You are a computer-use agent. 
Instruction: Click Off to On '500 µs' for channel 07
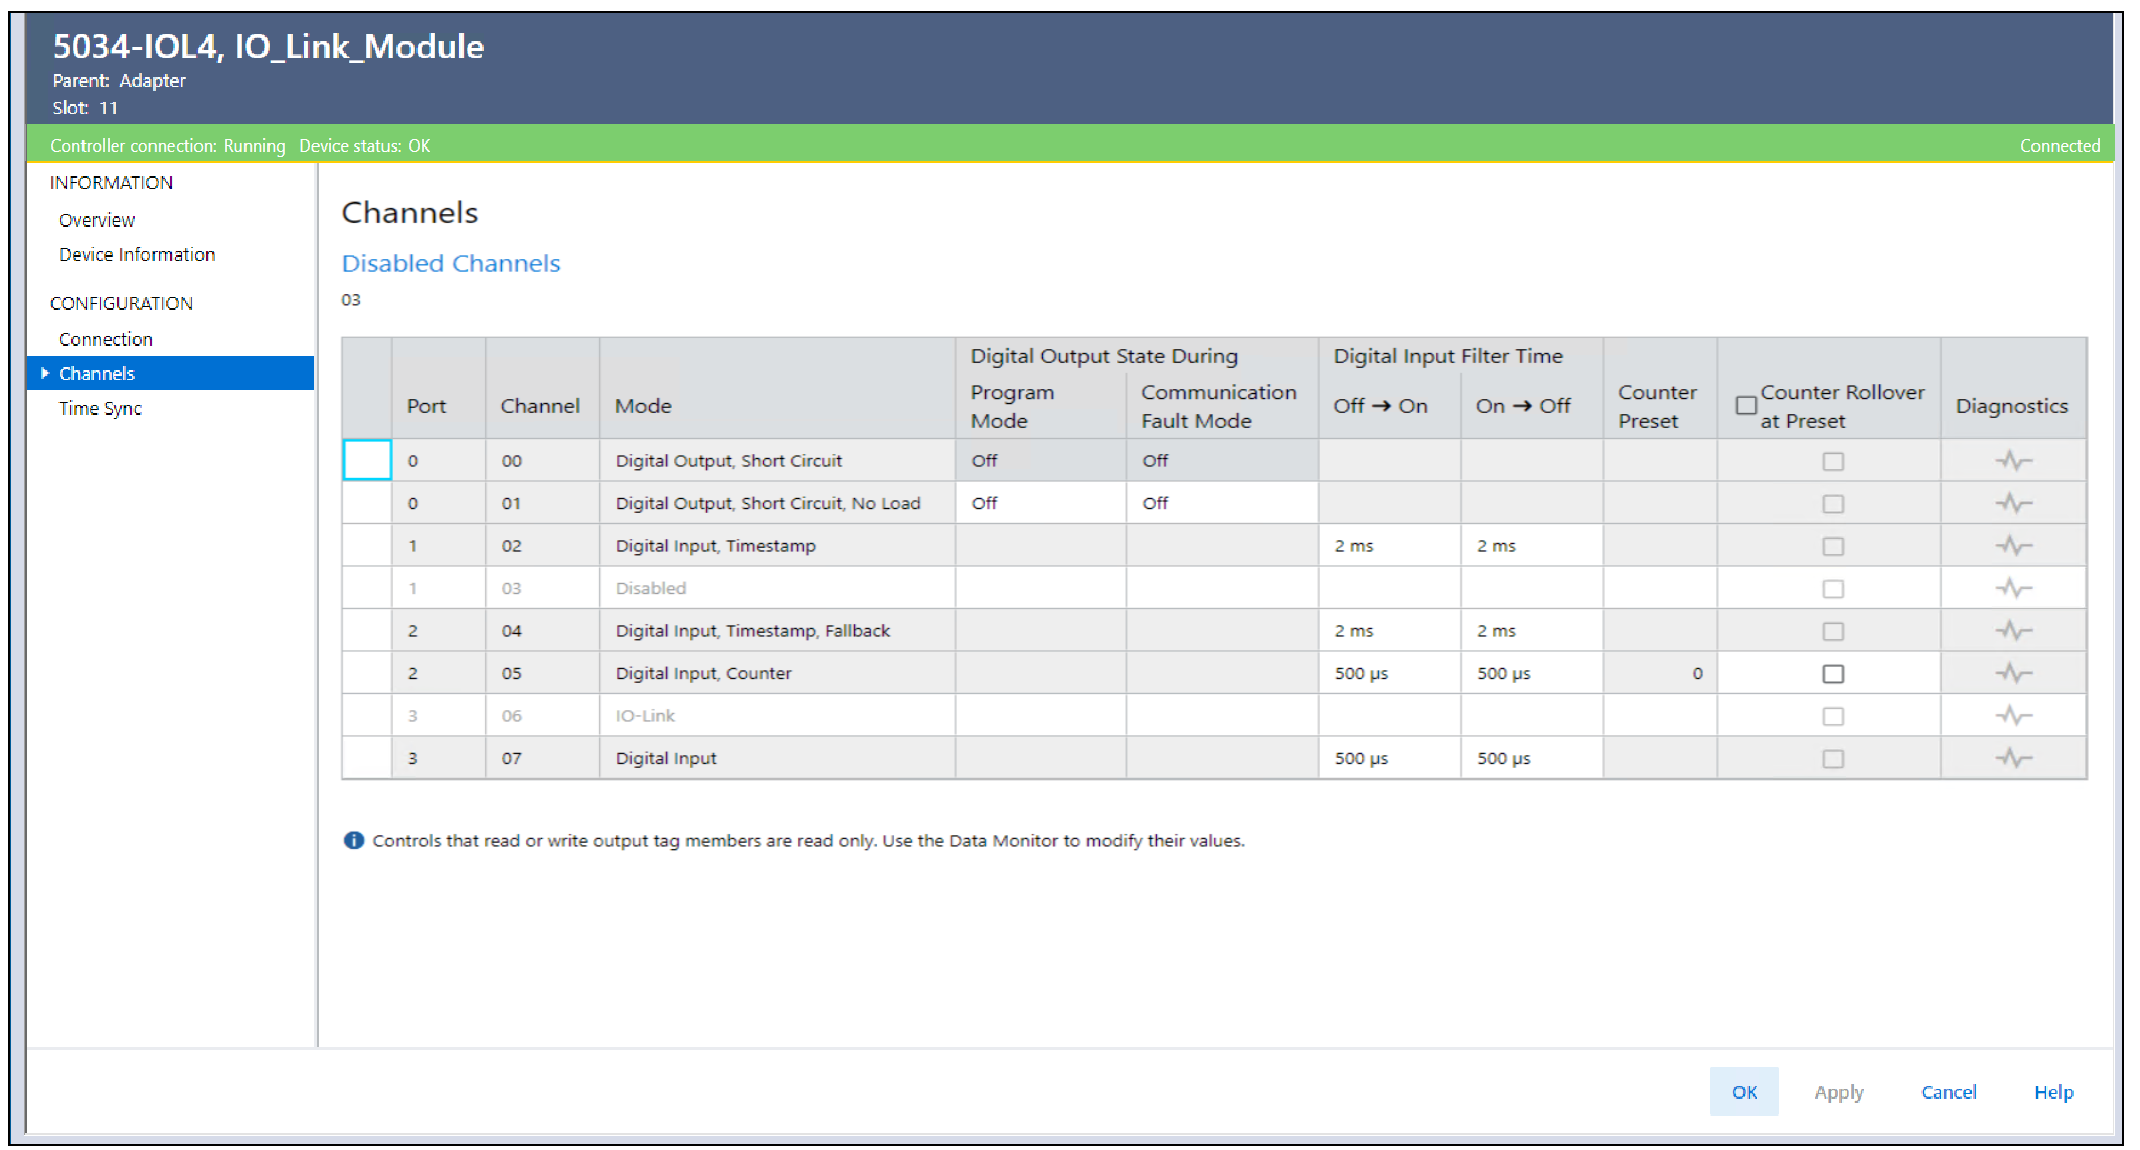click(x=1389, y=758)
